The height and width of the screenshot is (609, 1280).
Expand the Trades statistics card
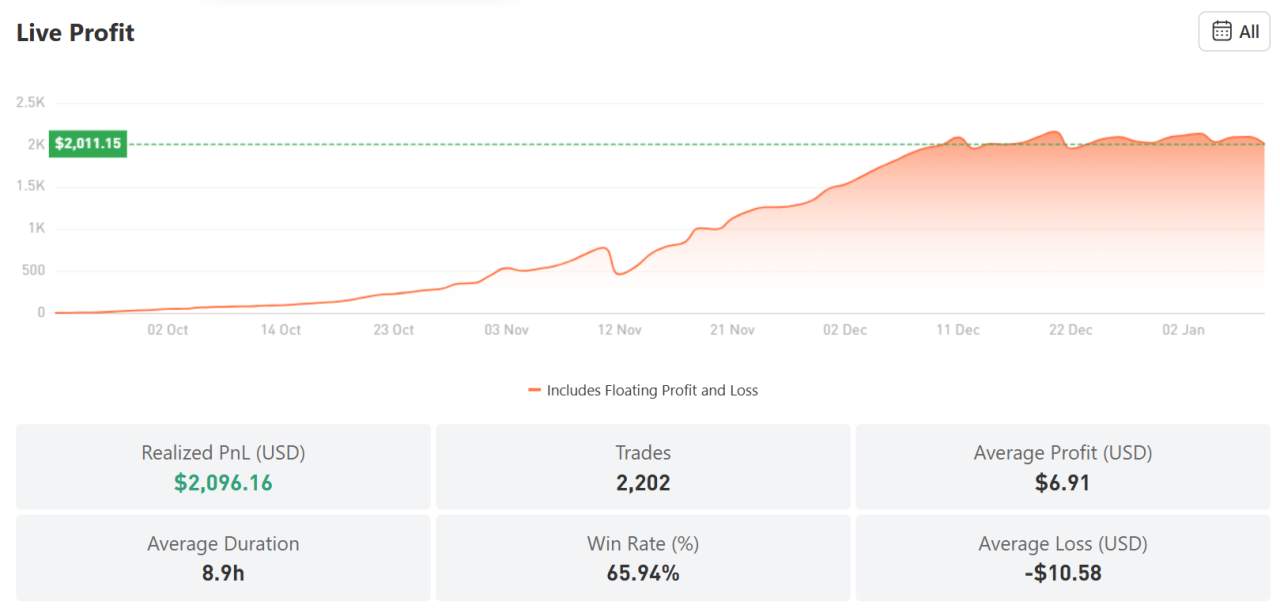[643, 466]
